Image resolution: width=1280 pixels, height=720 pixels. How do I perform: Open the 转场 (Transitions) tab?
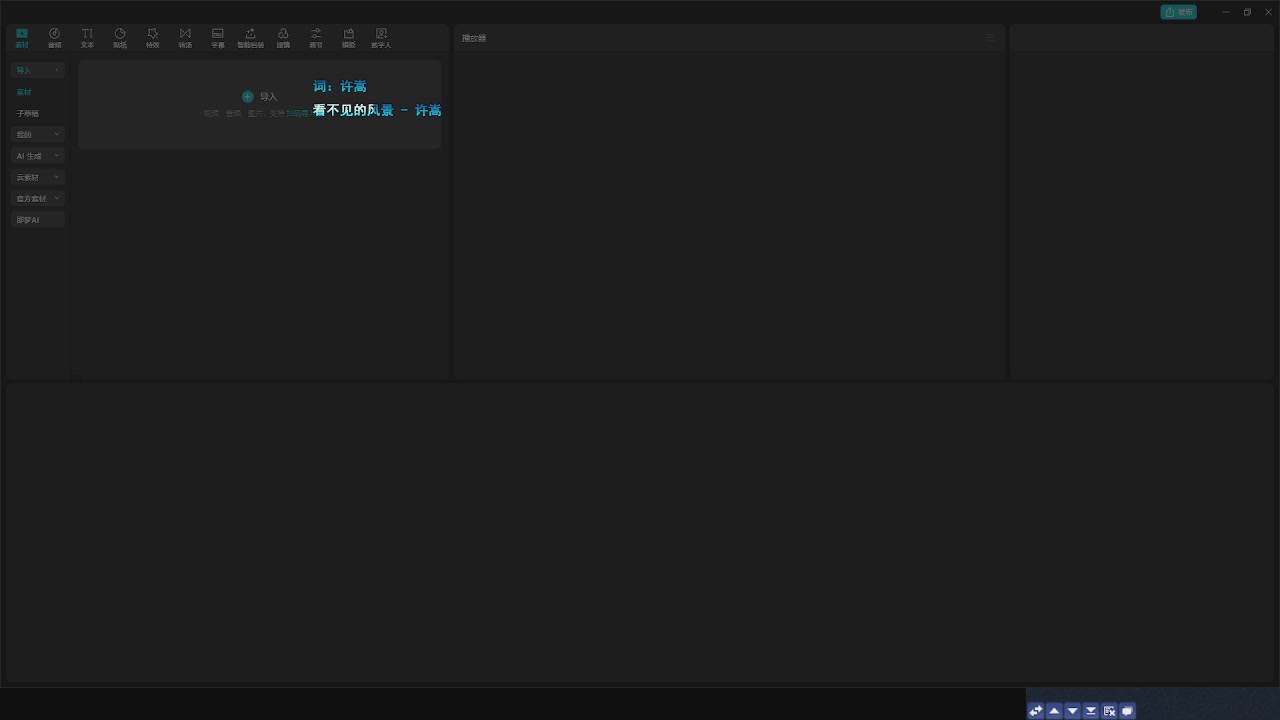185,38
